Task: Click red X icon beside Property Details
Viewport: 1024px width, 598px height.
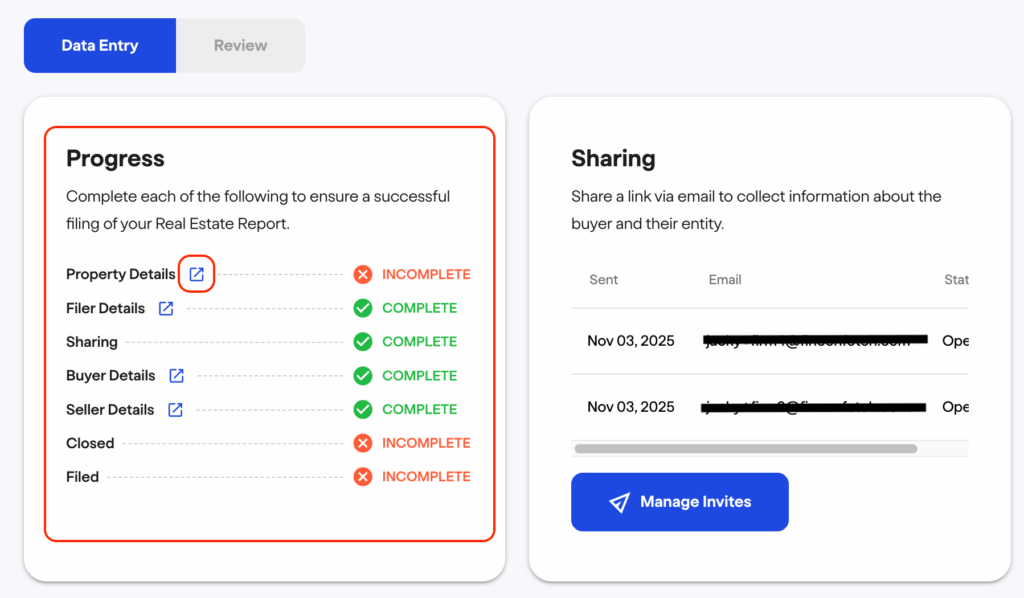Action: [363, 274]
